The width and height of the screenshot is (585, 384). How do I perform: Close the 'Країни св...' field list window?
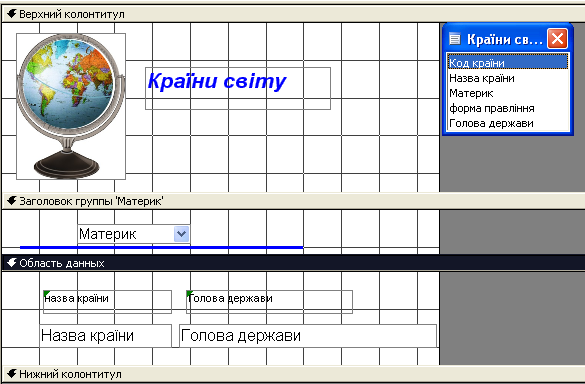coord(557,38)
